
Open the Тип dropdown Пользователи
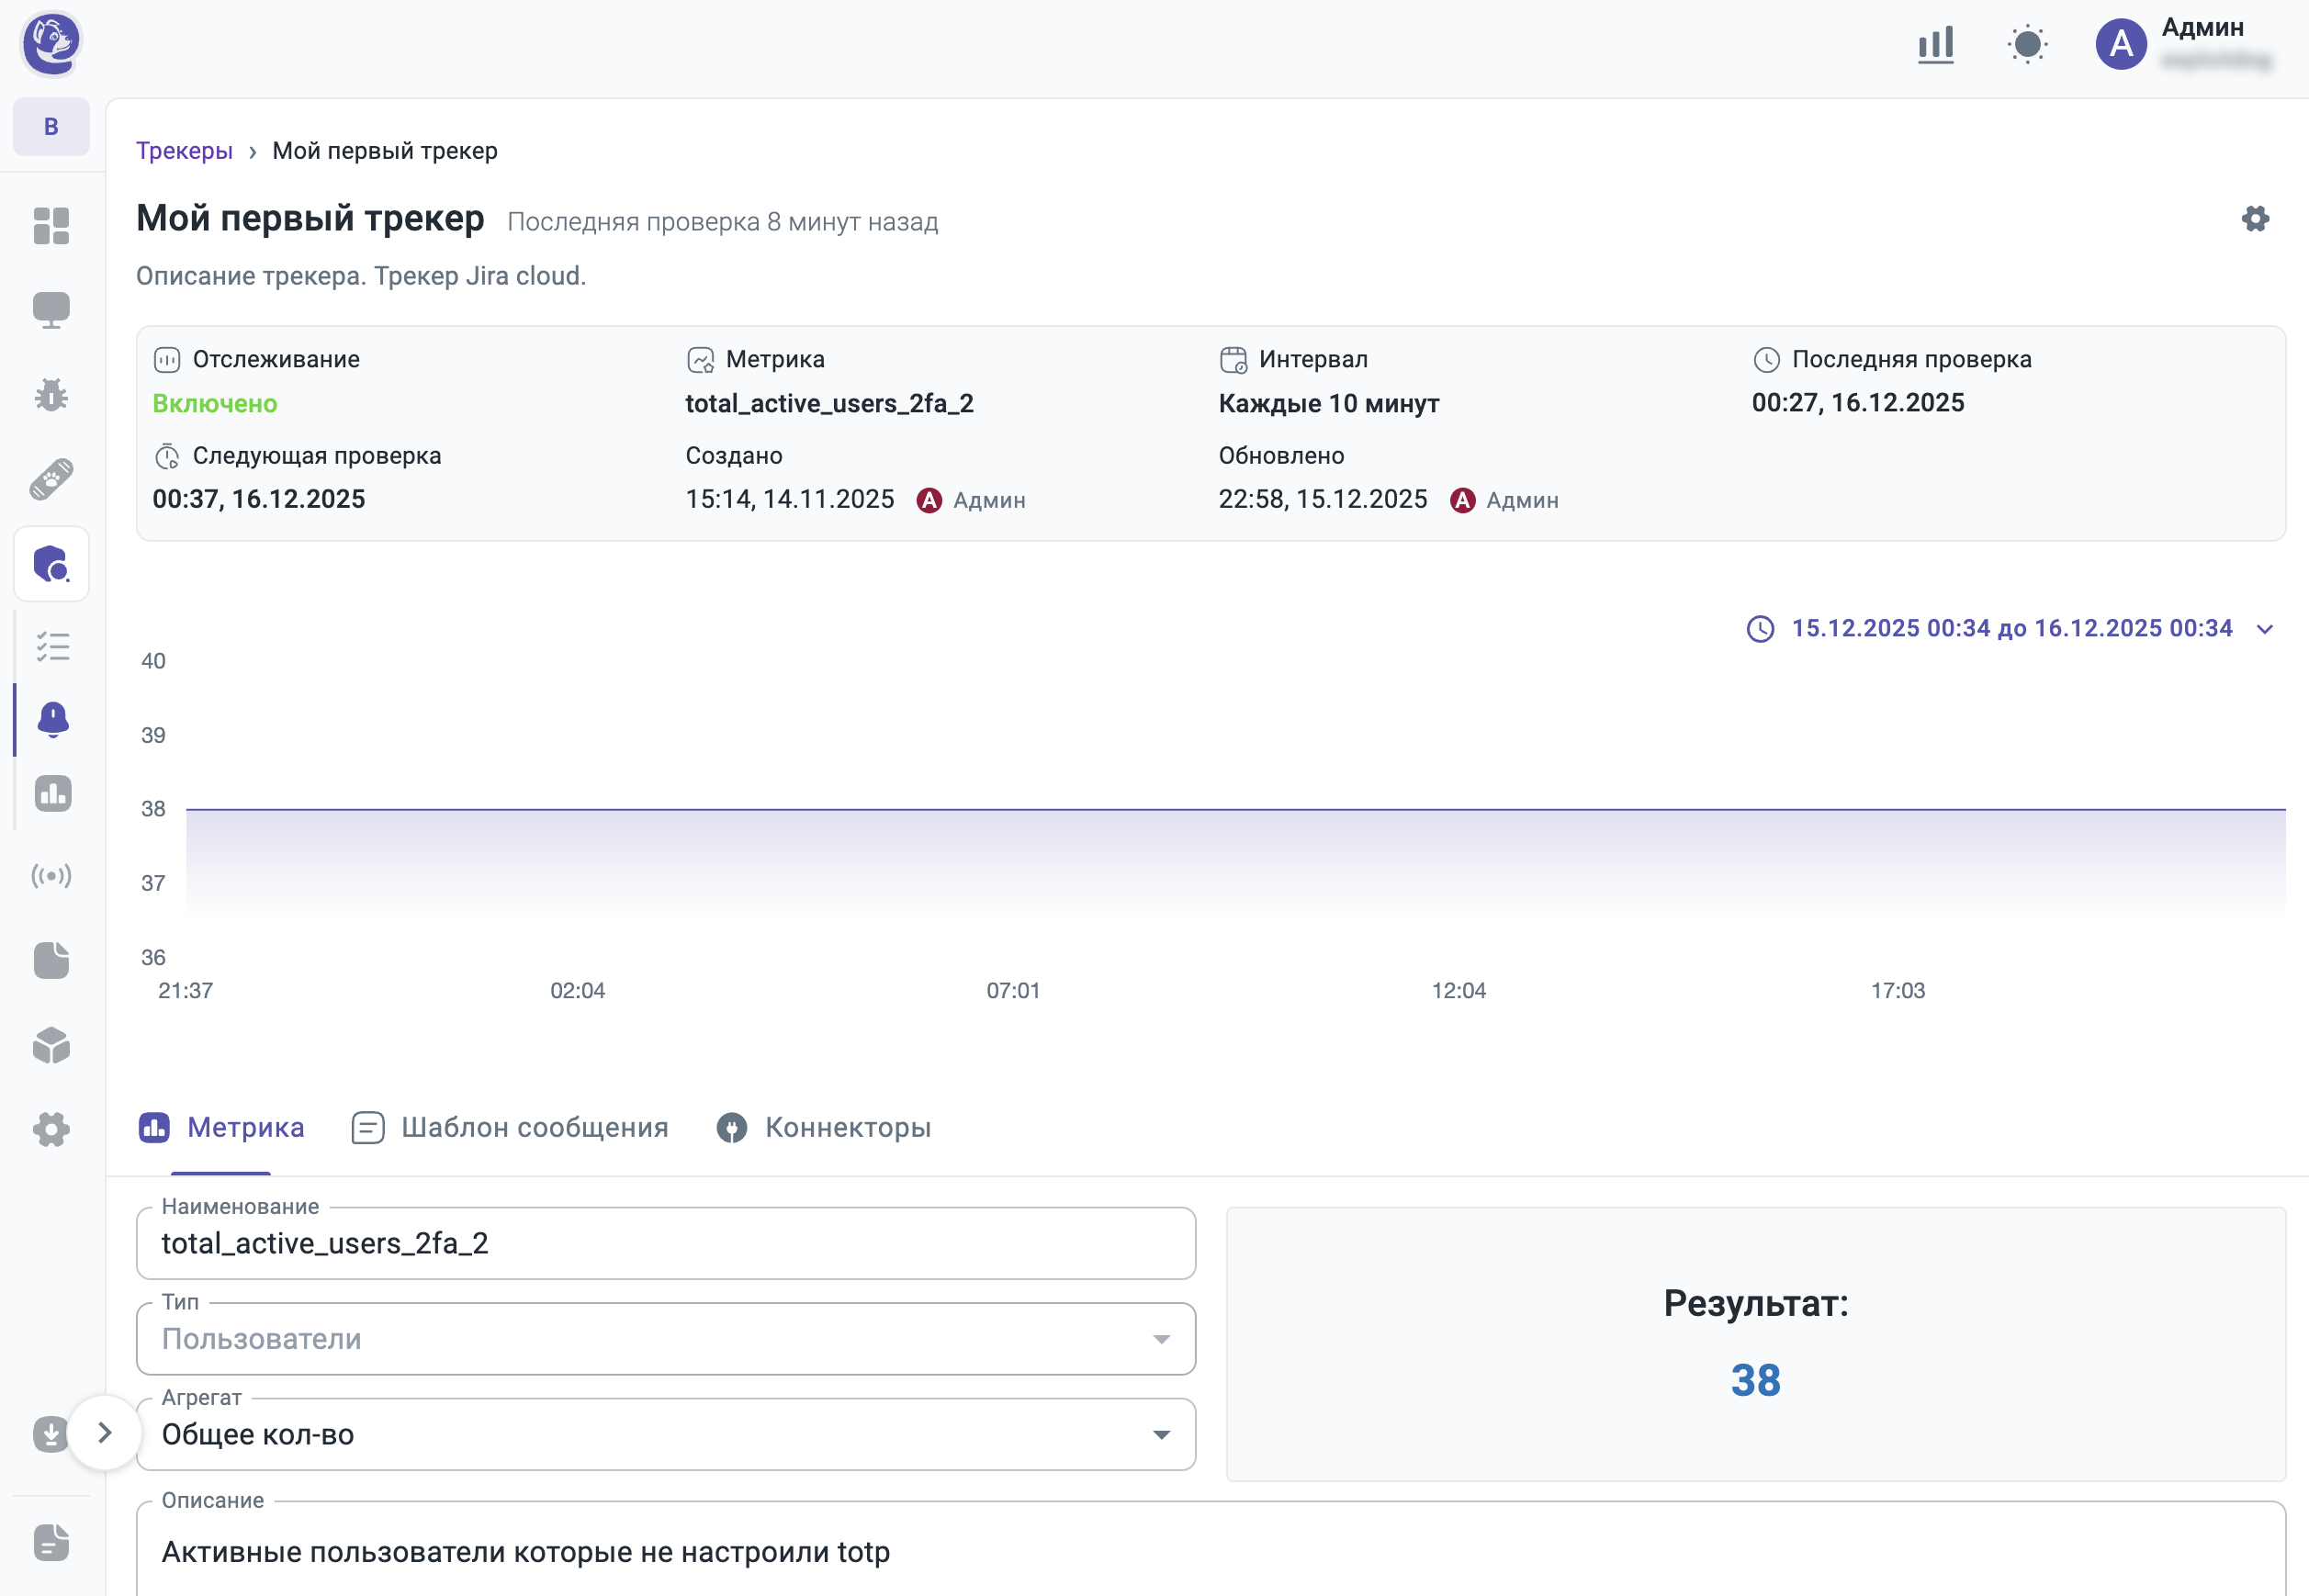(665, 1338)
